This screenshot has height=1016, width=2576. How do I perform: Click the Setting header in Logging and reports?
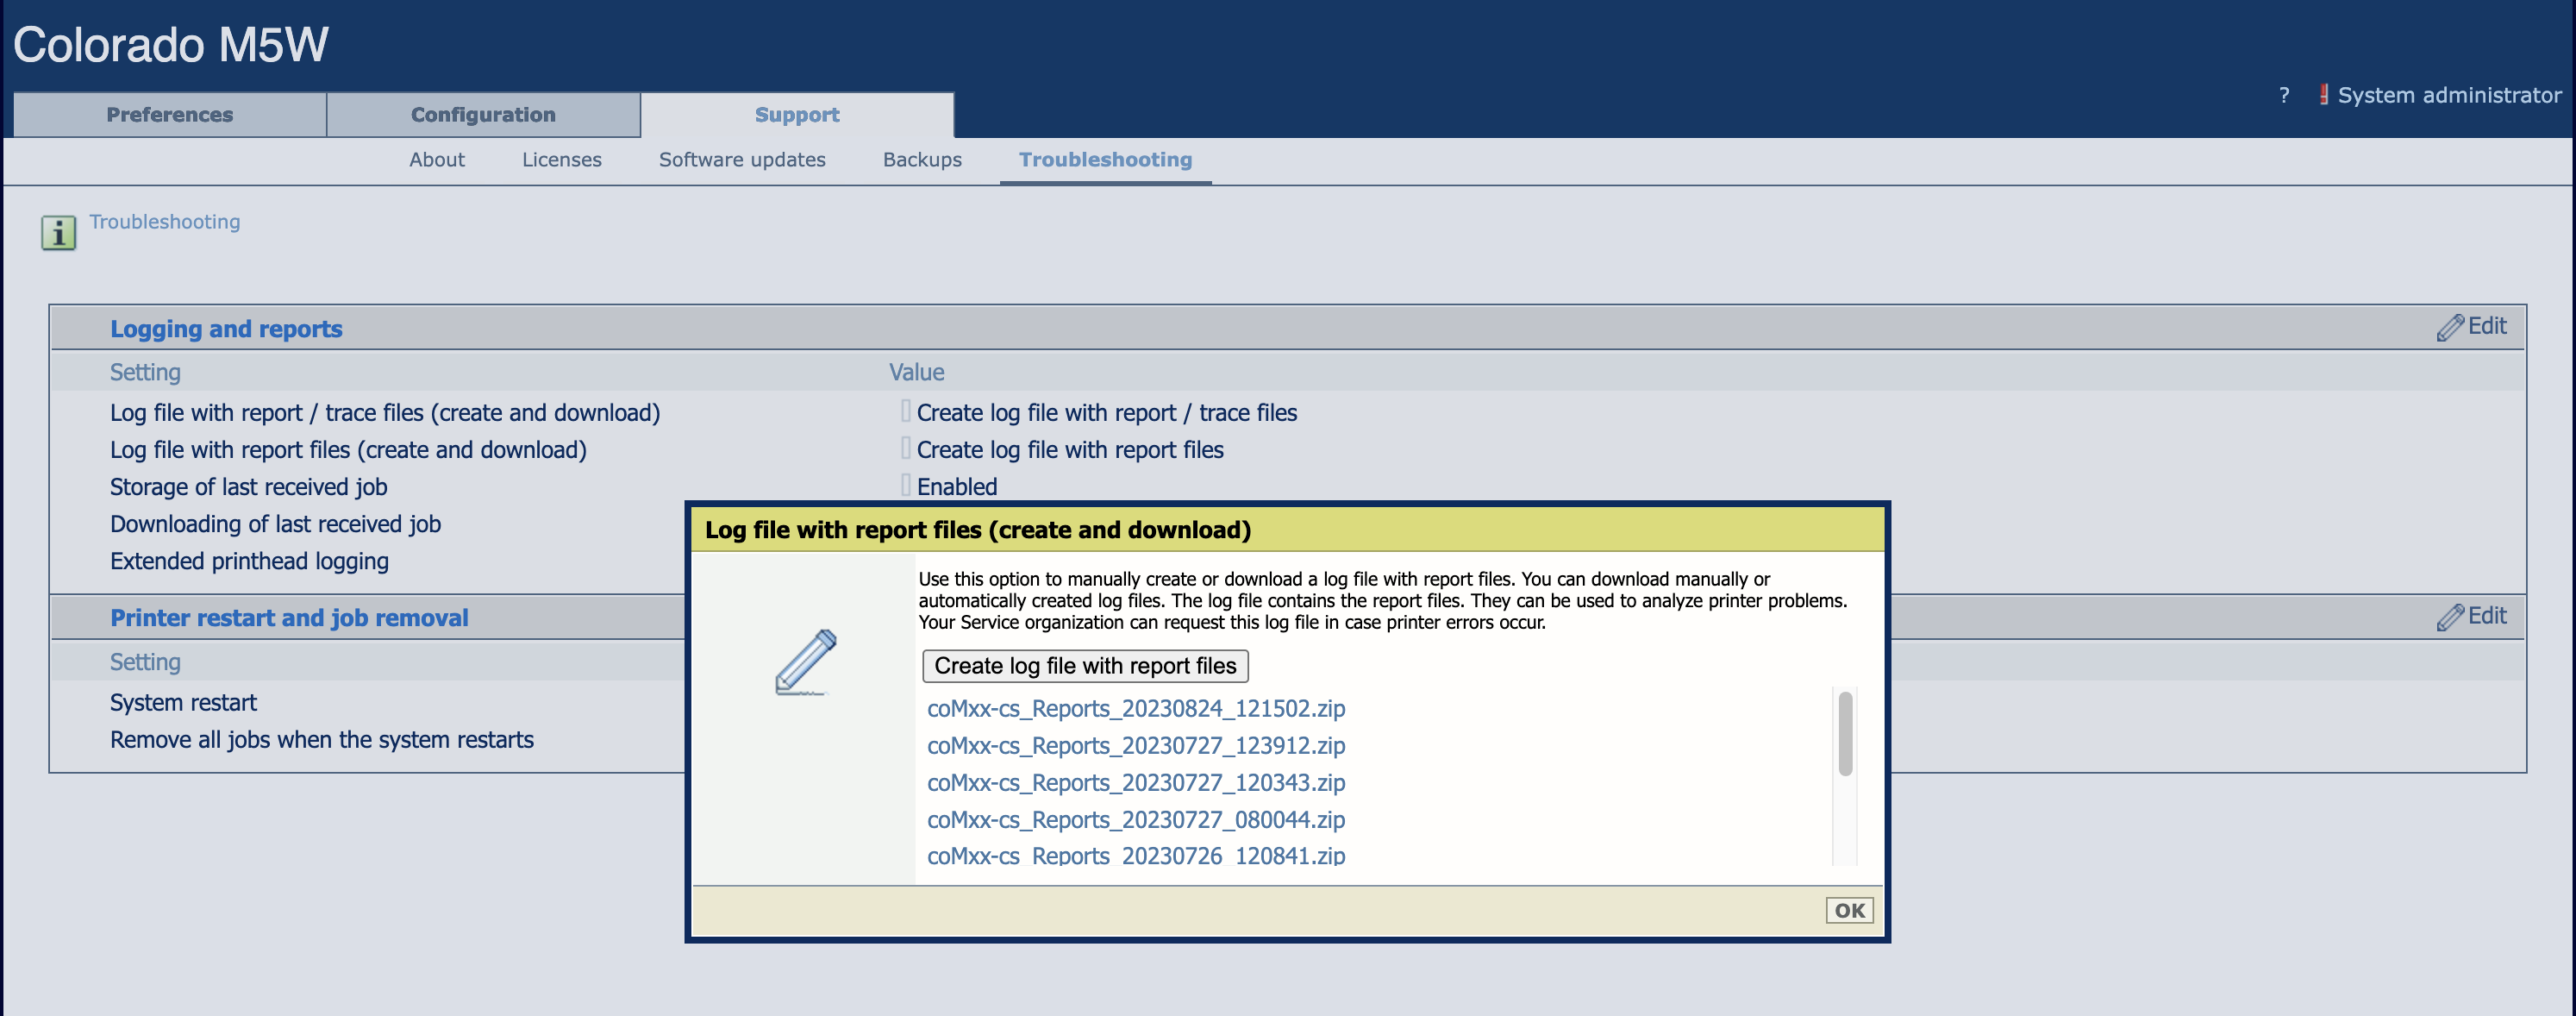(145, 372)
